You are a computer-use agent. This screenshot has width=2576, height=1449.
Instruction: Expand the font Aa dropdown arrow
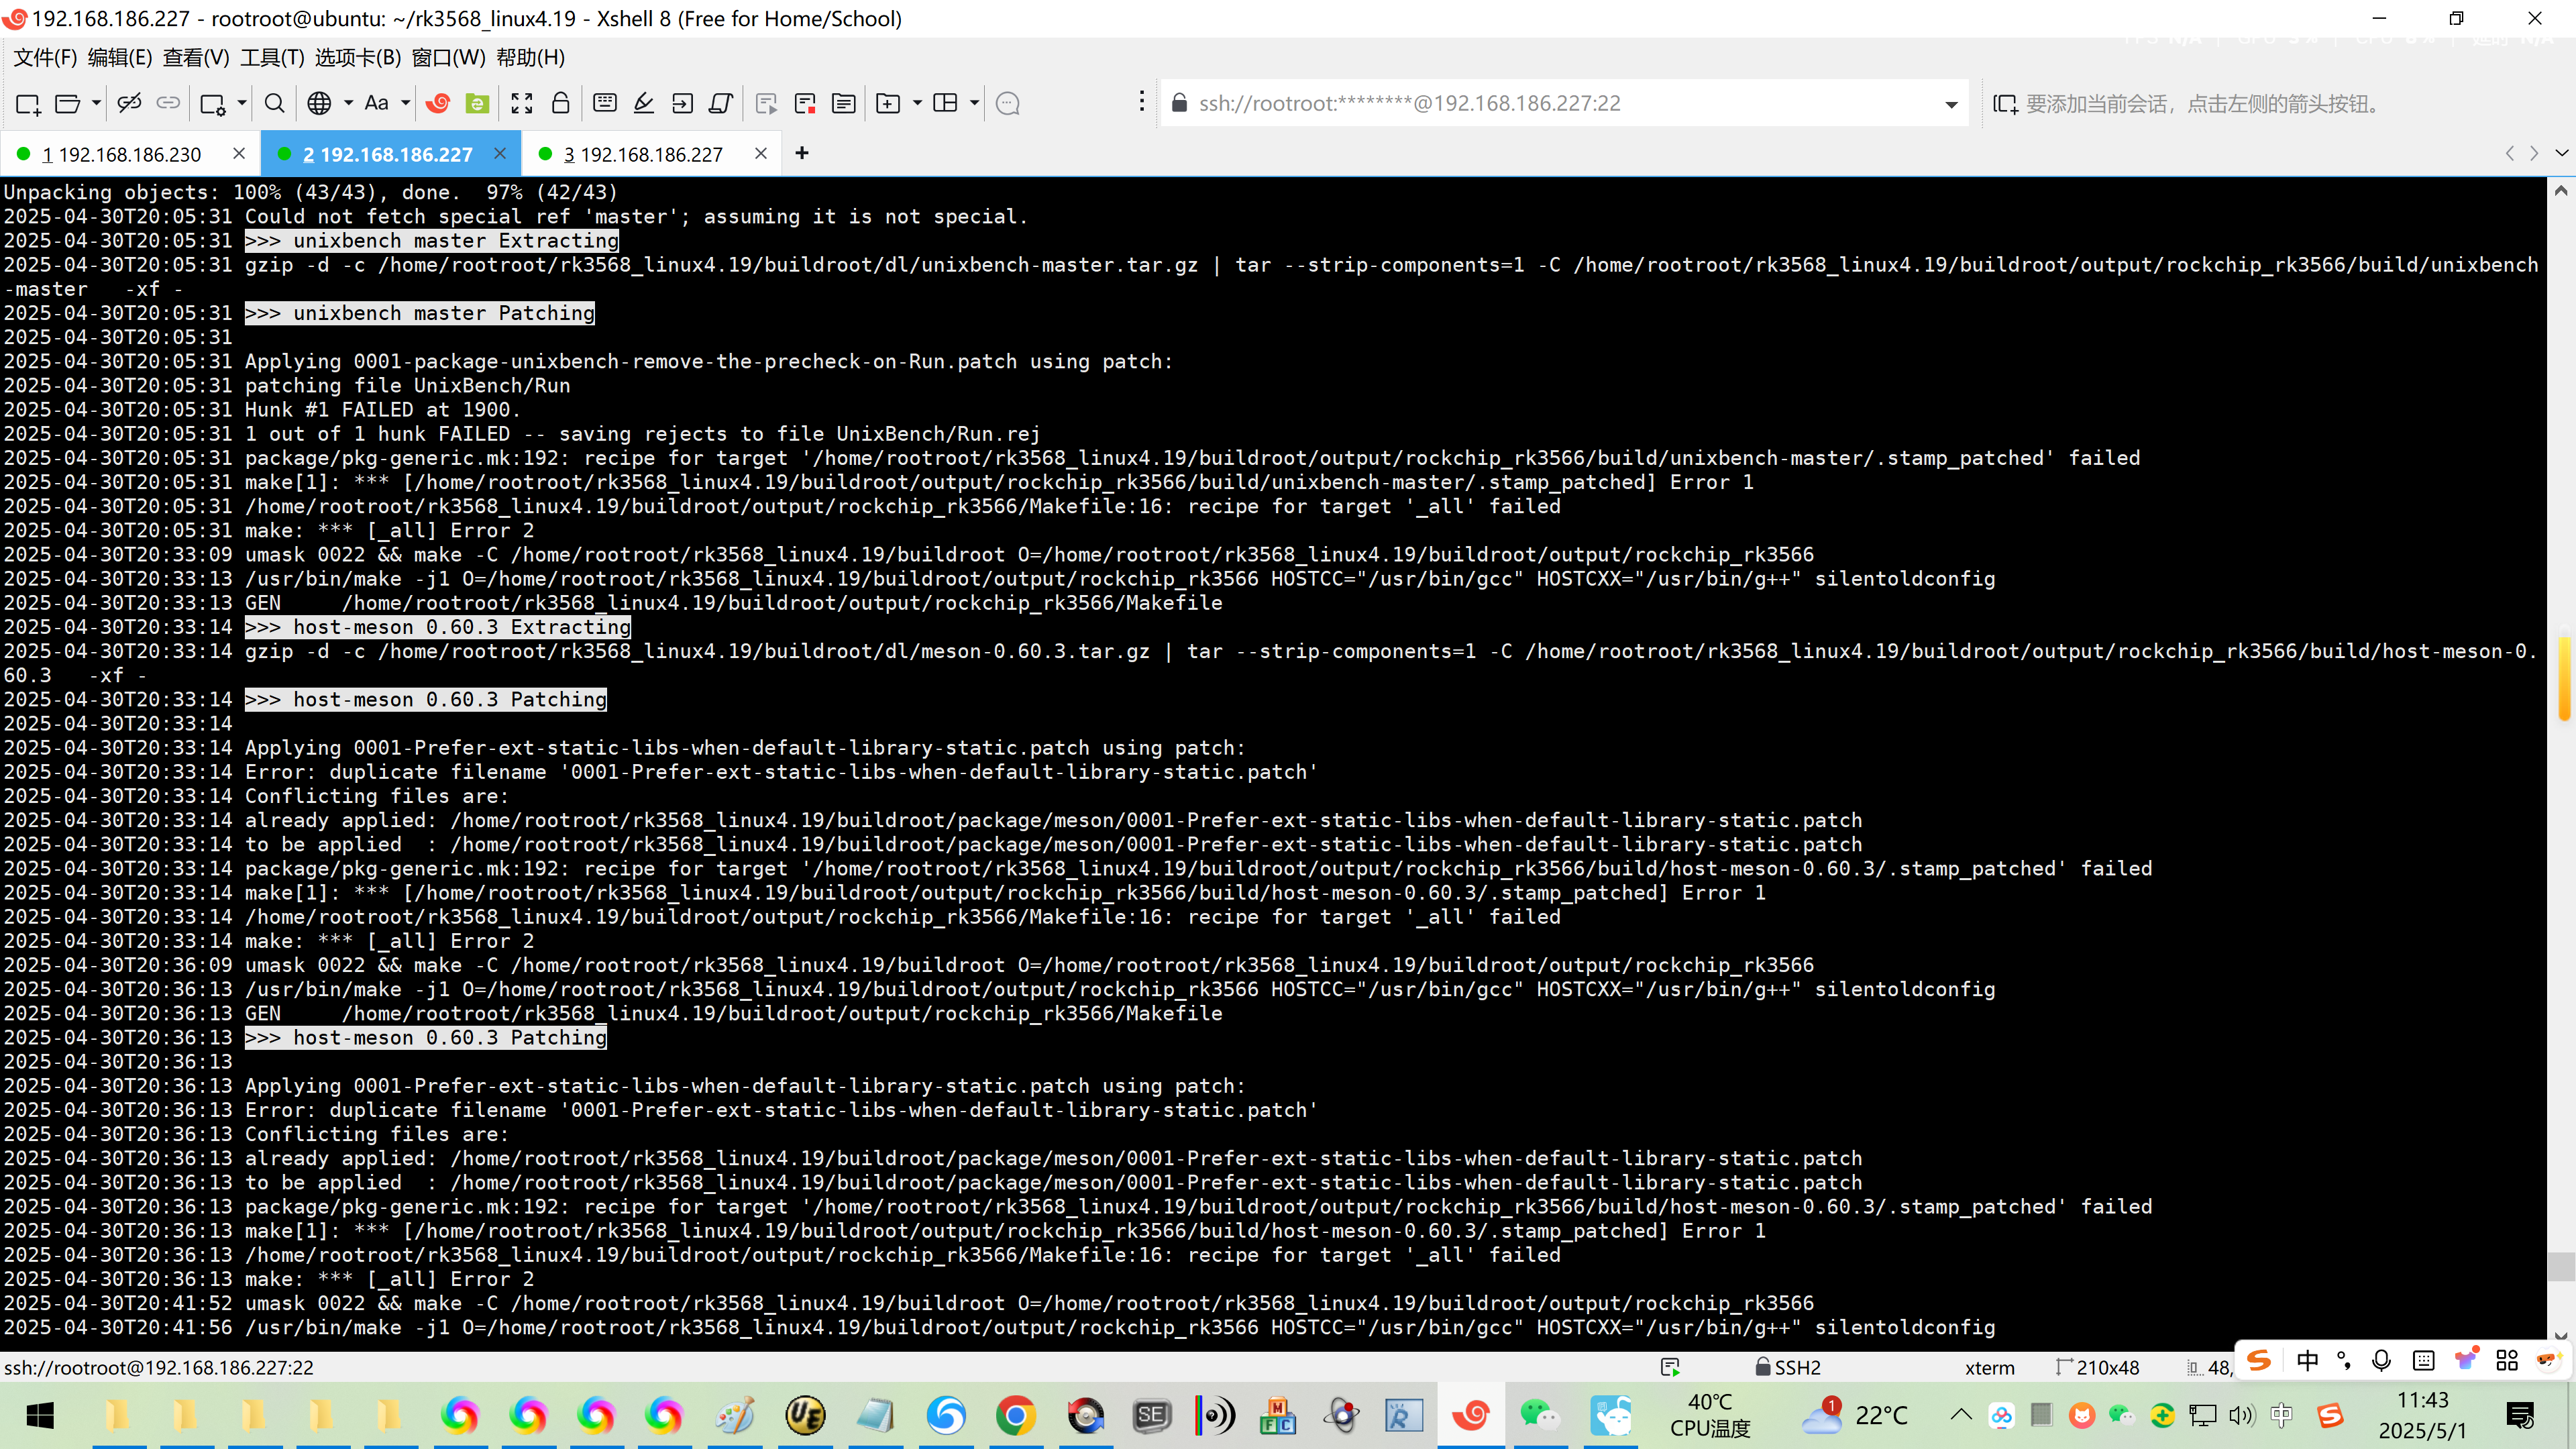tap(406, 104)
